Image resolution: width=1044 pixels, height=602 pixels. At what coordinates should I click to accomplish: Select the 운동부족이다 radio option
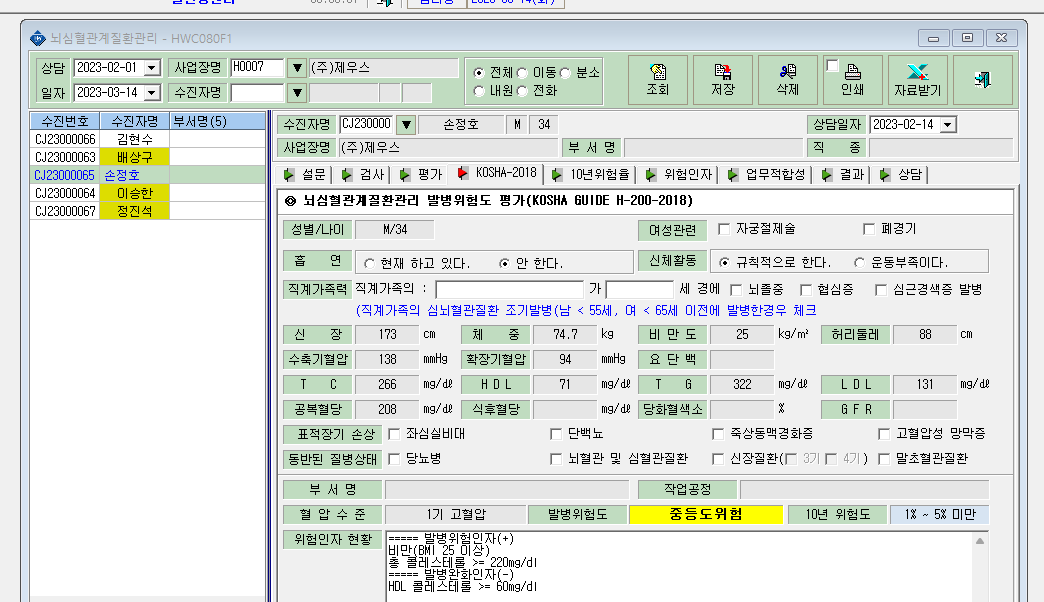point(860,262)
